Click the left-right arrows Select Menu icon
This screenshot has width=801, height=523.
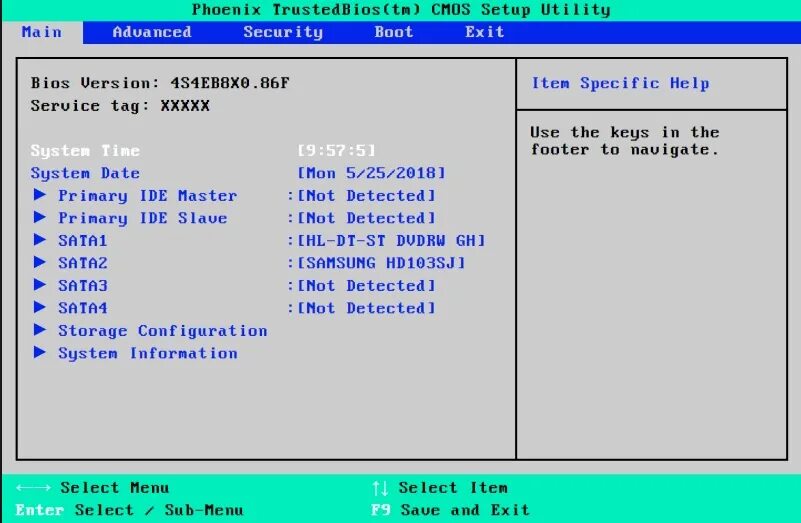(33, 488)
